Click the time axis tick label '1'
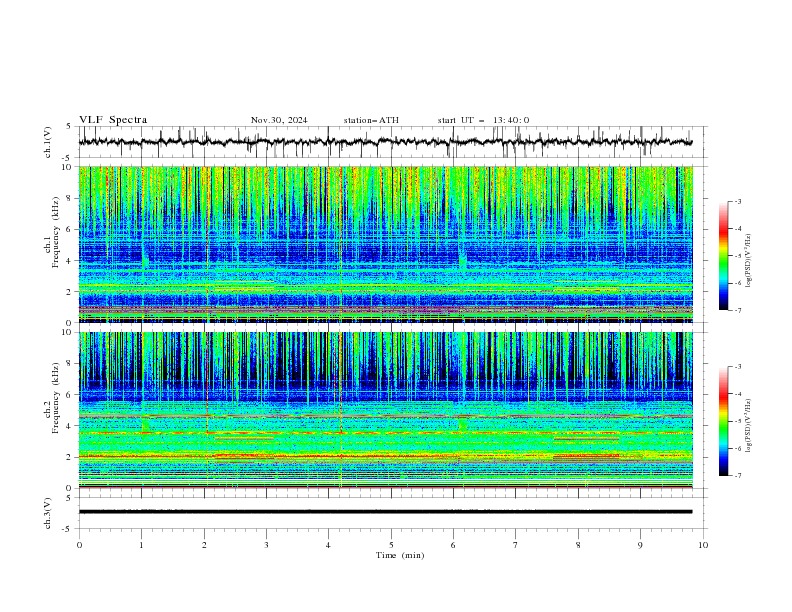Viewport: 792px width, 612px height. [x=141, y=545]
